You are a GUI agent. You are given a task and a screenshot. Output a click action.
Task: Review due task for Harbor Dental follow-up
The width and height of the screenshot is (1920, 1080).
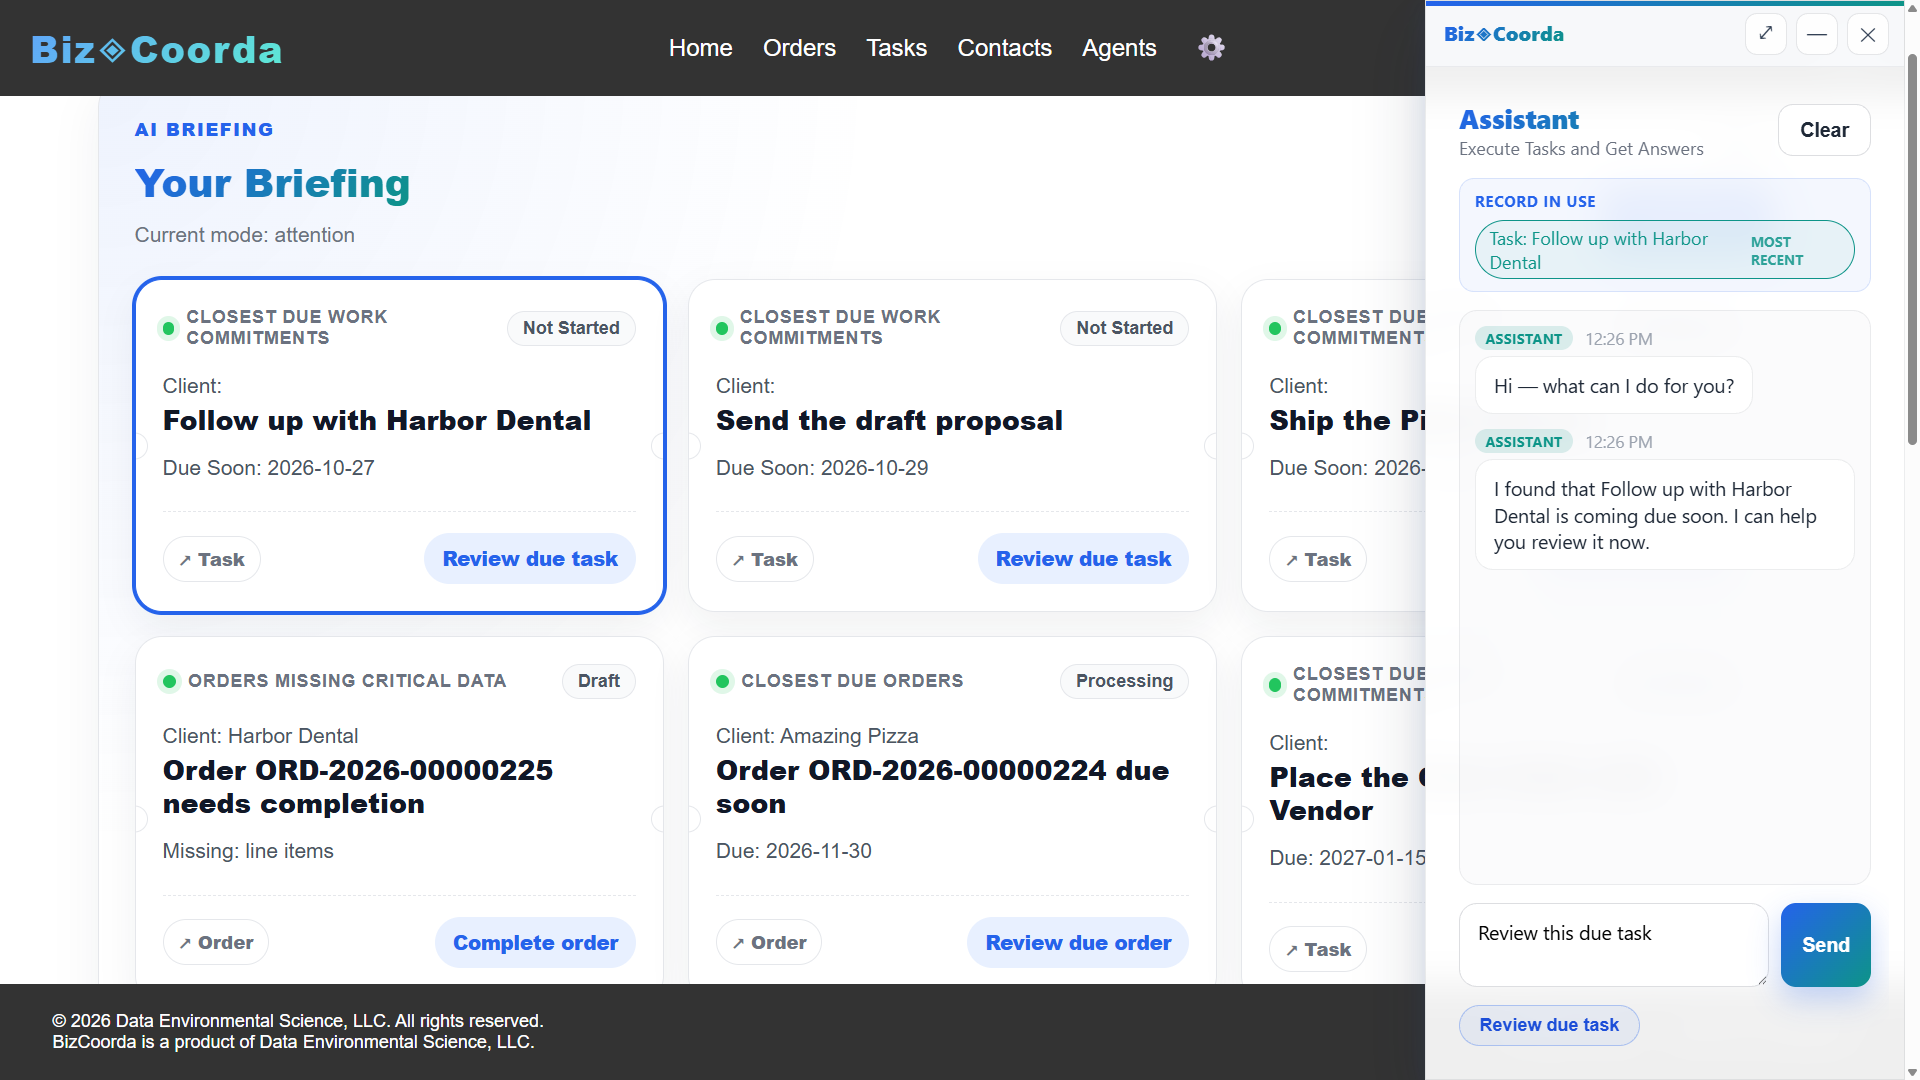(x=530, y=559)
